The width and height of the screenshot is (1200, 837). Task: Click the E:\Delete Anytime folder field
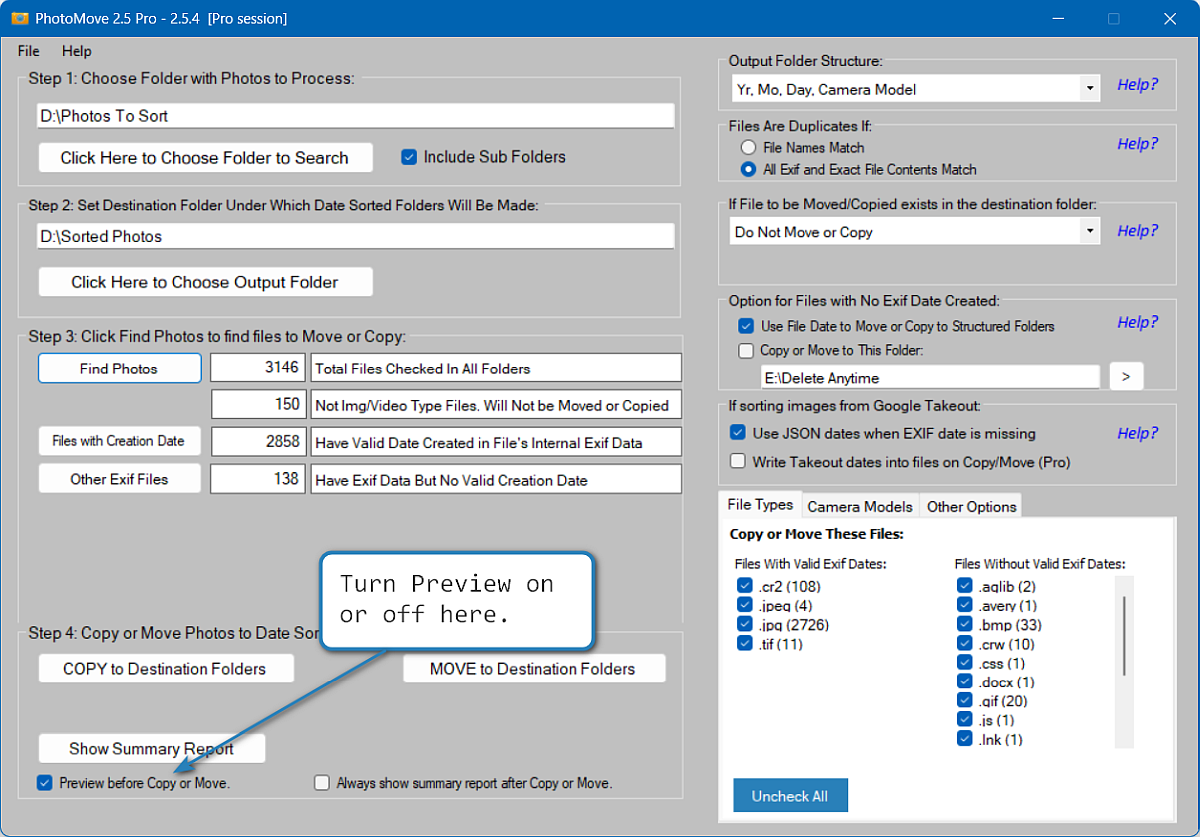coord(930,378)
